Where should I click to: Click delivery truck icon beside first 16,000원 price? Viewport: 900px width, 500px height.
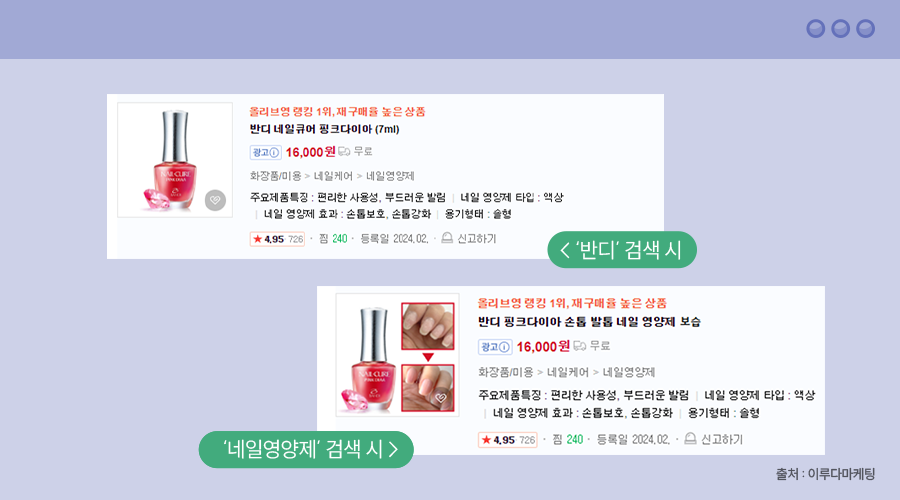344,152
